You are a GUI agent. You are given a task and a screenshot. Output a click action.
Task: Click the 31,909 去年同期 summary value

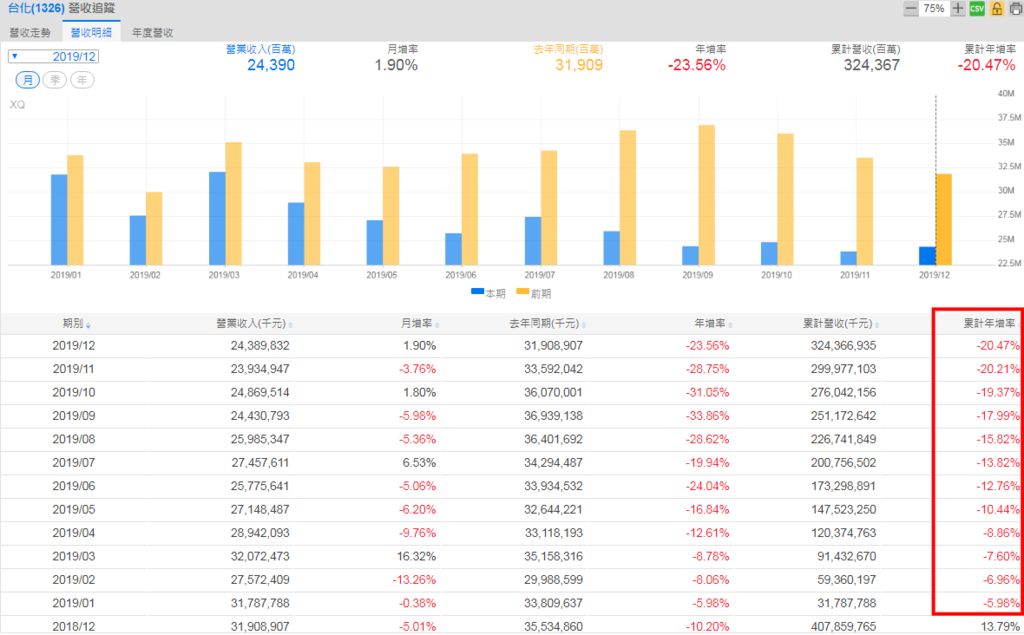pos(579,65)
